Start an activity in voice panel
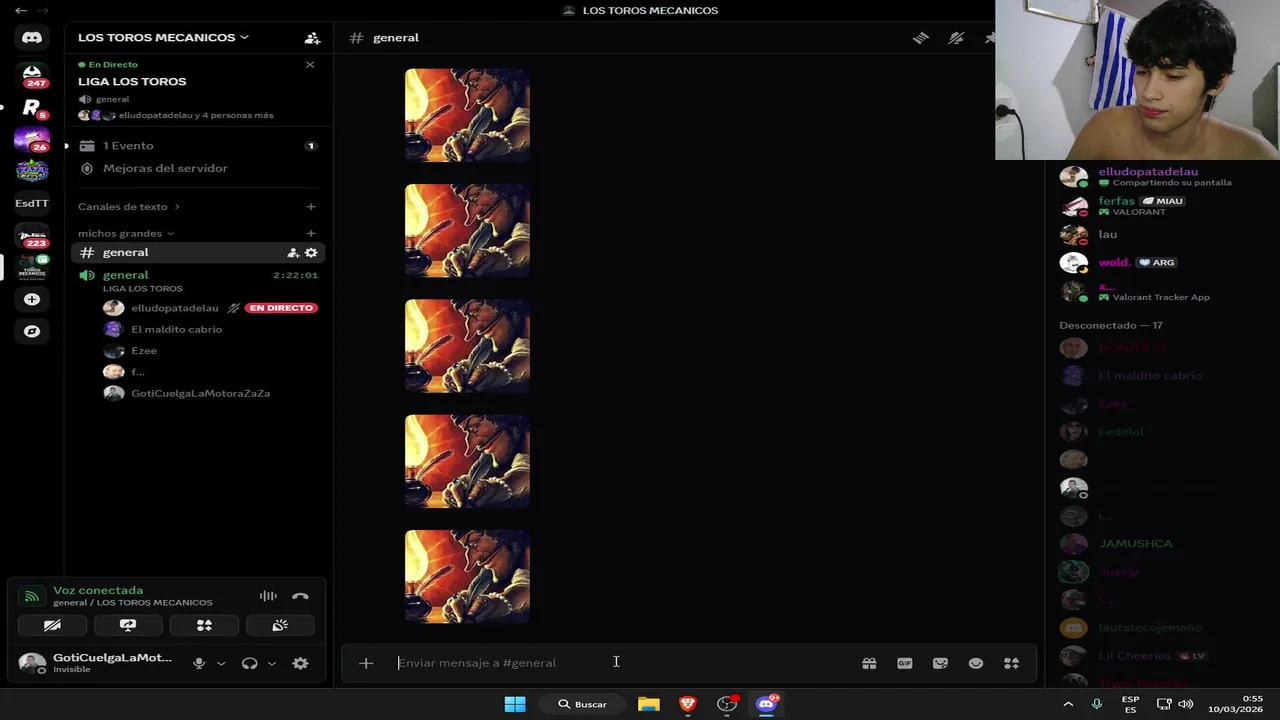 (204, 625)
